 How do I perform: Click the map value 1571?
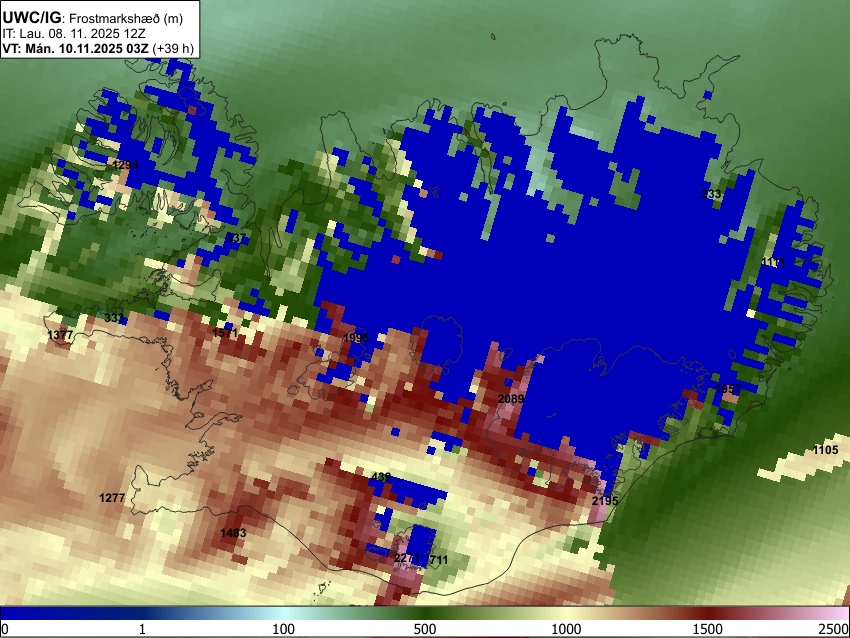point(225,332)
